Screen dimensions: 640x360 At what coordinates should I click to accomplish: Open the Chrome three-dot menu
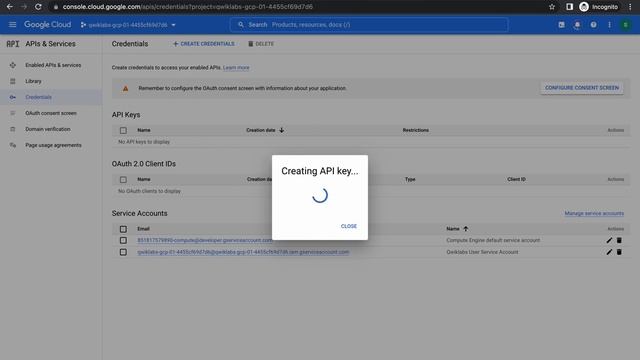tap(630, 7)
